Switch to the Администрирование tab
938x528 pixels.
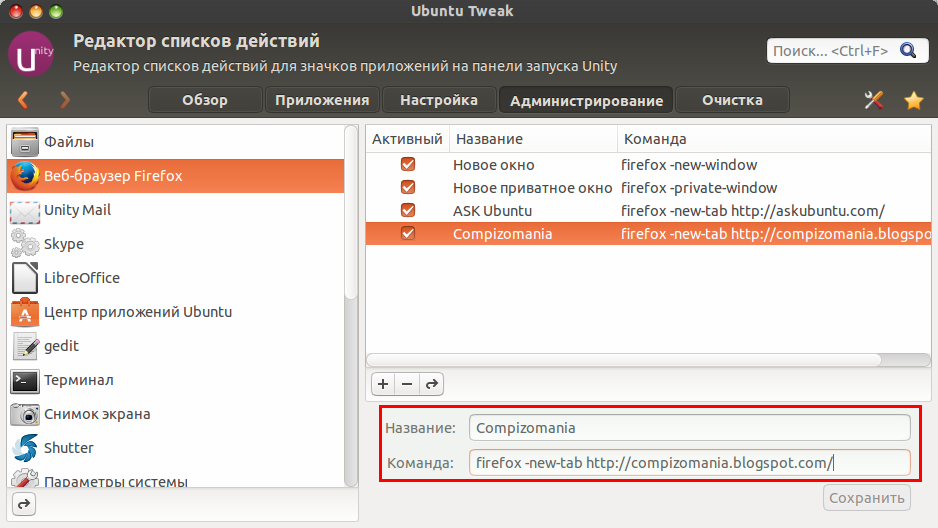tap(586, 100)
